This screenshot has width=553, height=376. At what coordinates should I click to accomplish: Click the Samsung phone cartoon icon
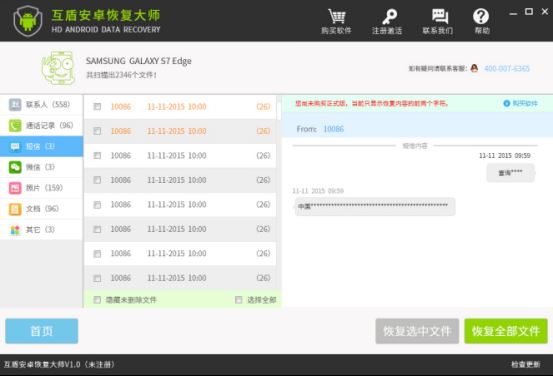pyautogui.click(x=58, y=68)
